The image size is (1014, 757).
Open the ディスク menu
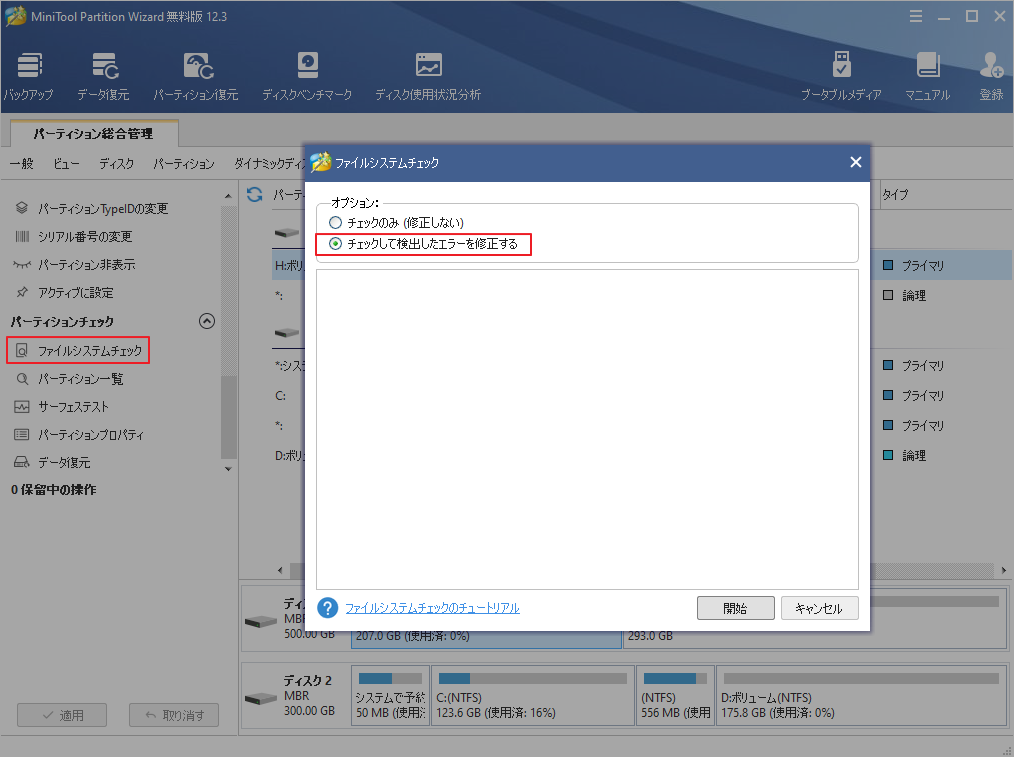(116, 164)
